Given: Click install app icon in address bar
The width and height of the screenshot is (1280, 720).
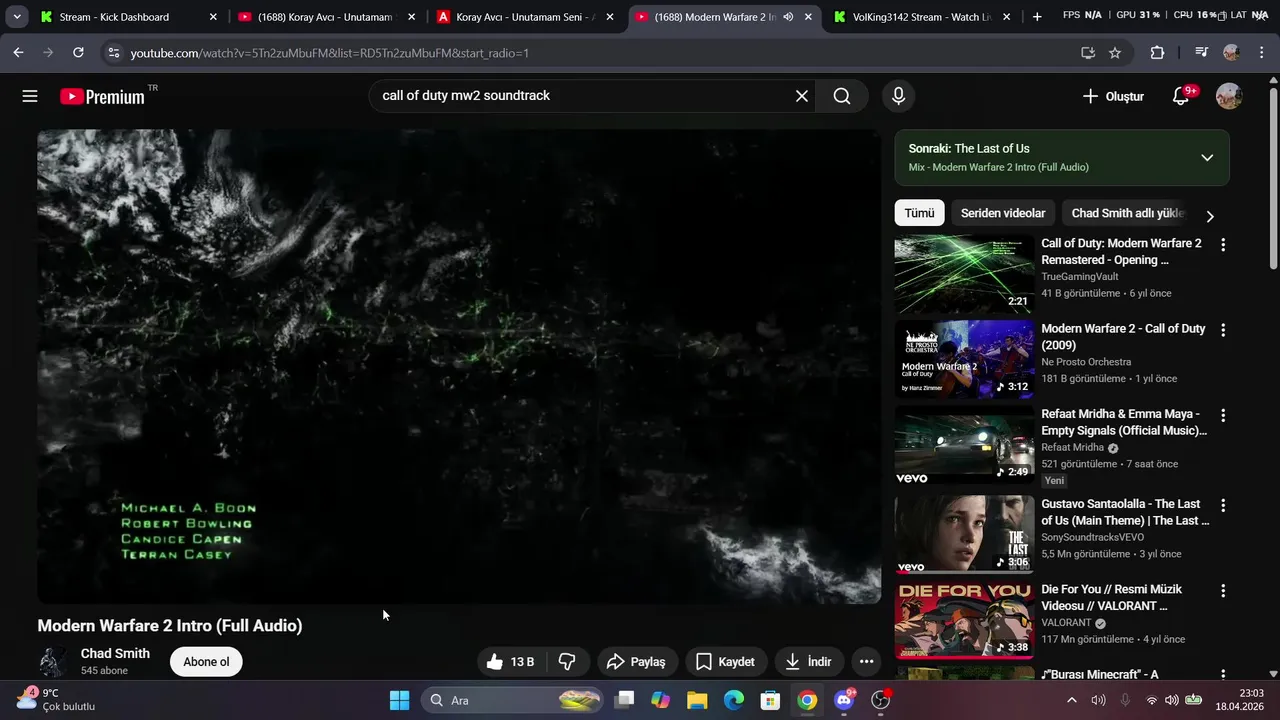Looking at the screenshot, I should tap(1088, 53).
